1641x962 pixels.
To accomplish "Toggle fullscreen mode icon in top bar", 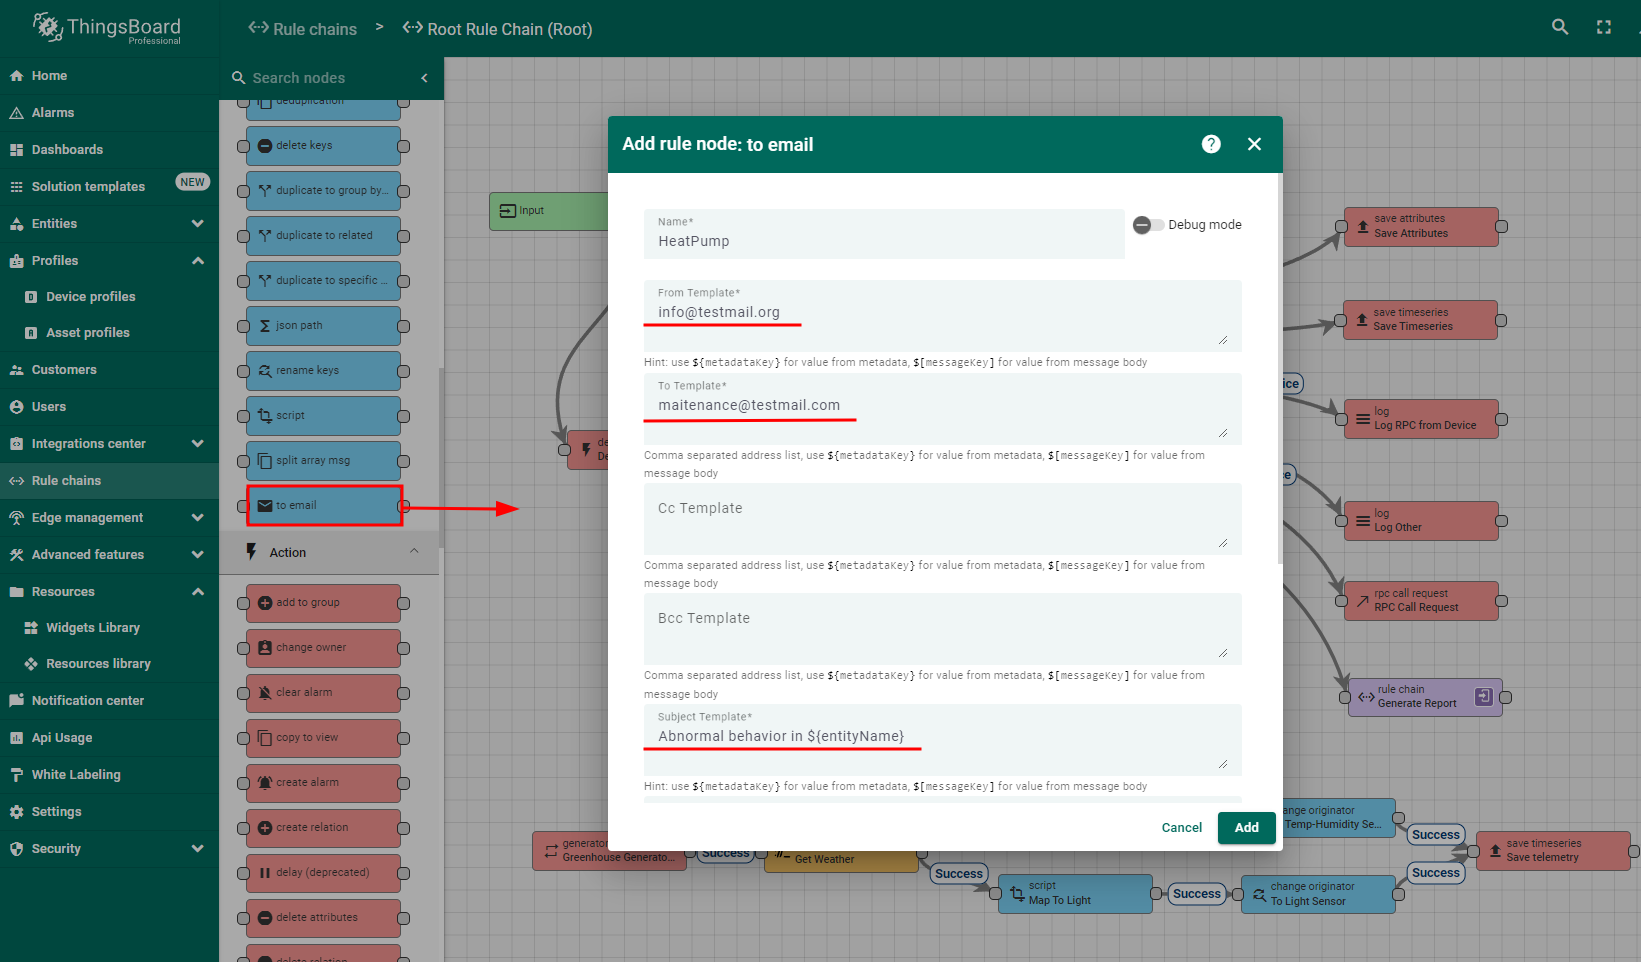I will click(1604, 27).
